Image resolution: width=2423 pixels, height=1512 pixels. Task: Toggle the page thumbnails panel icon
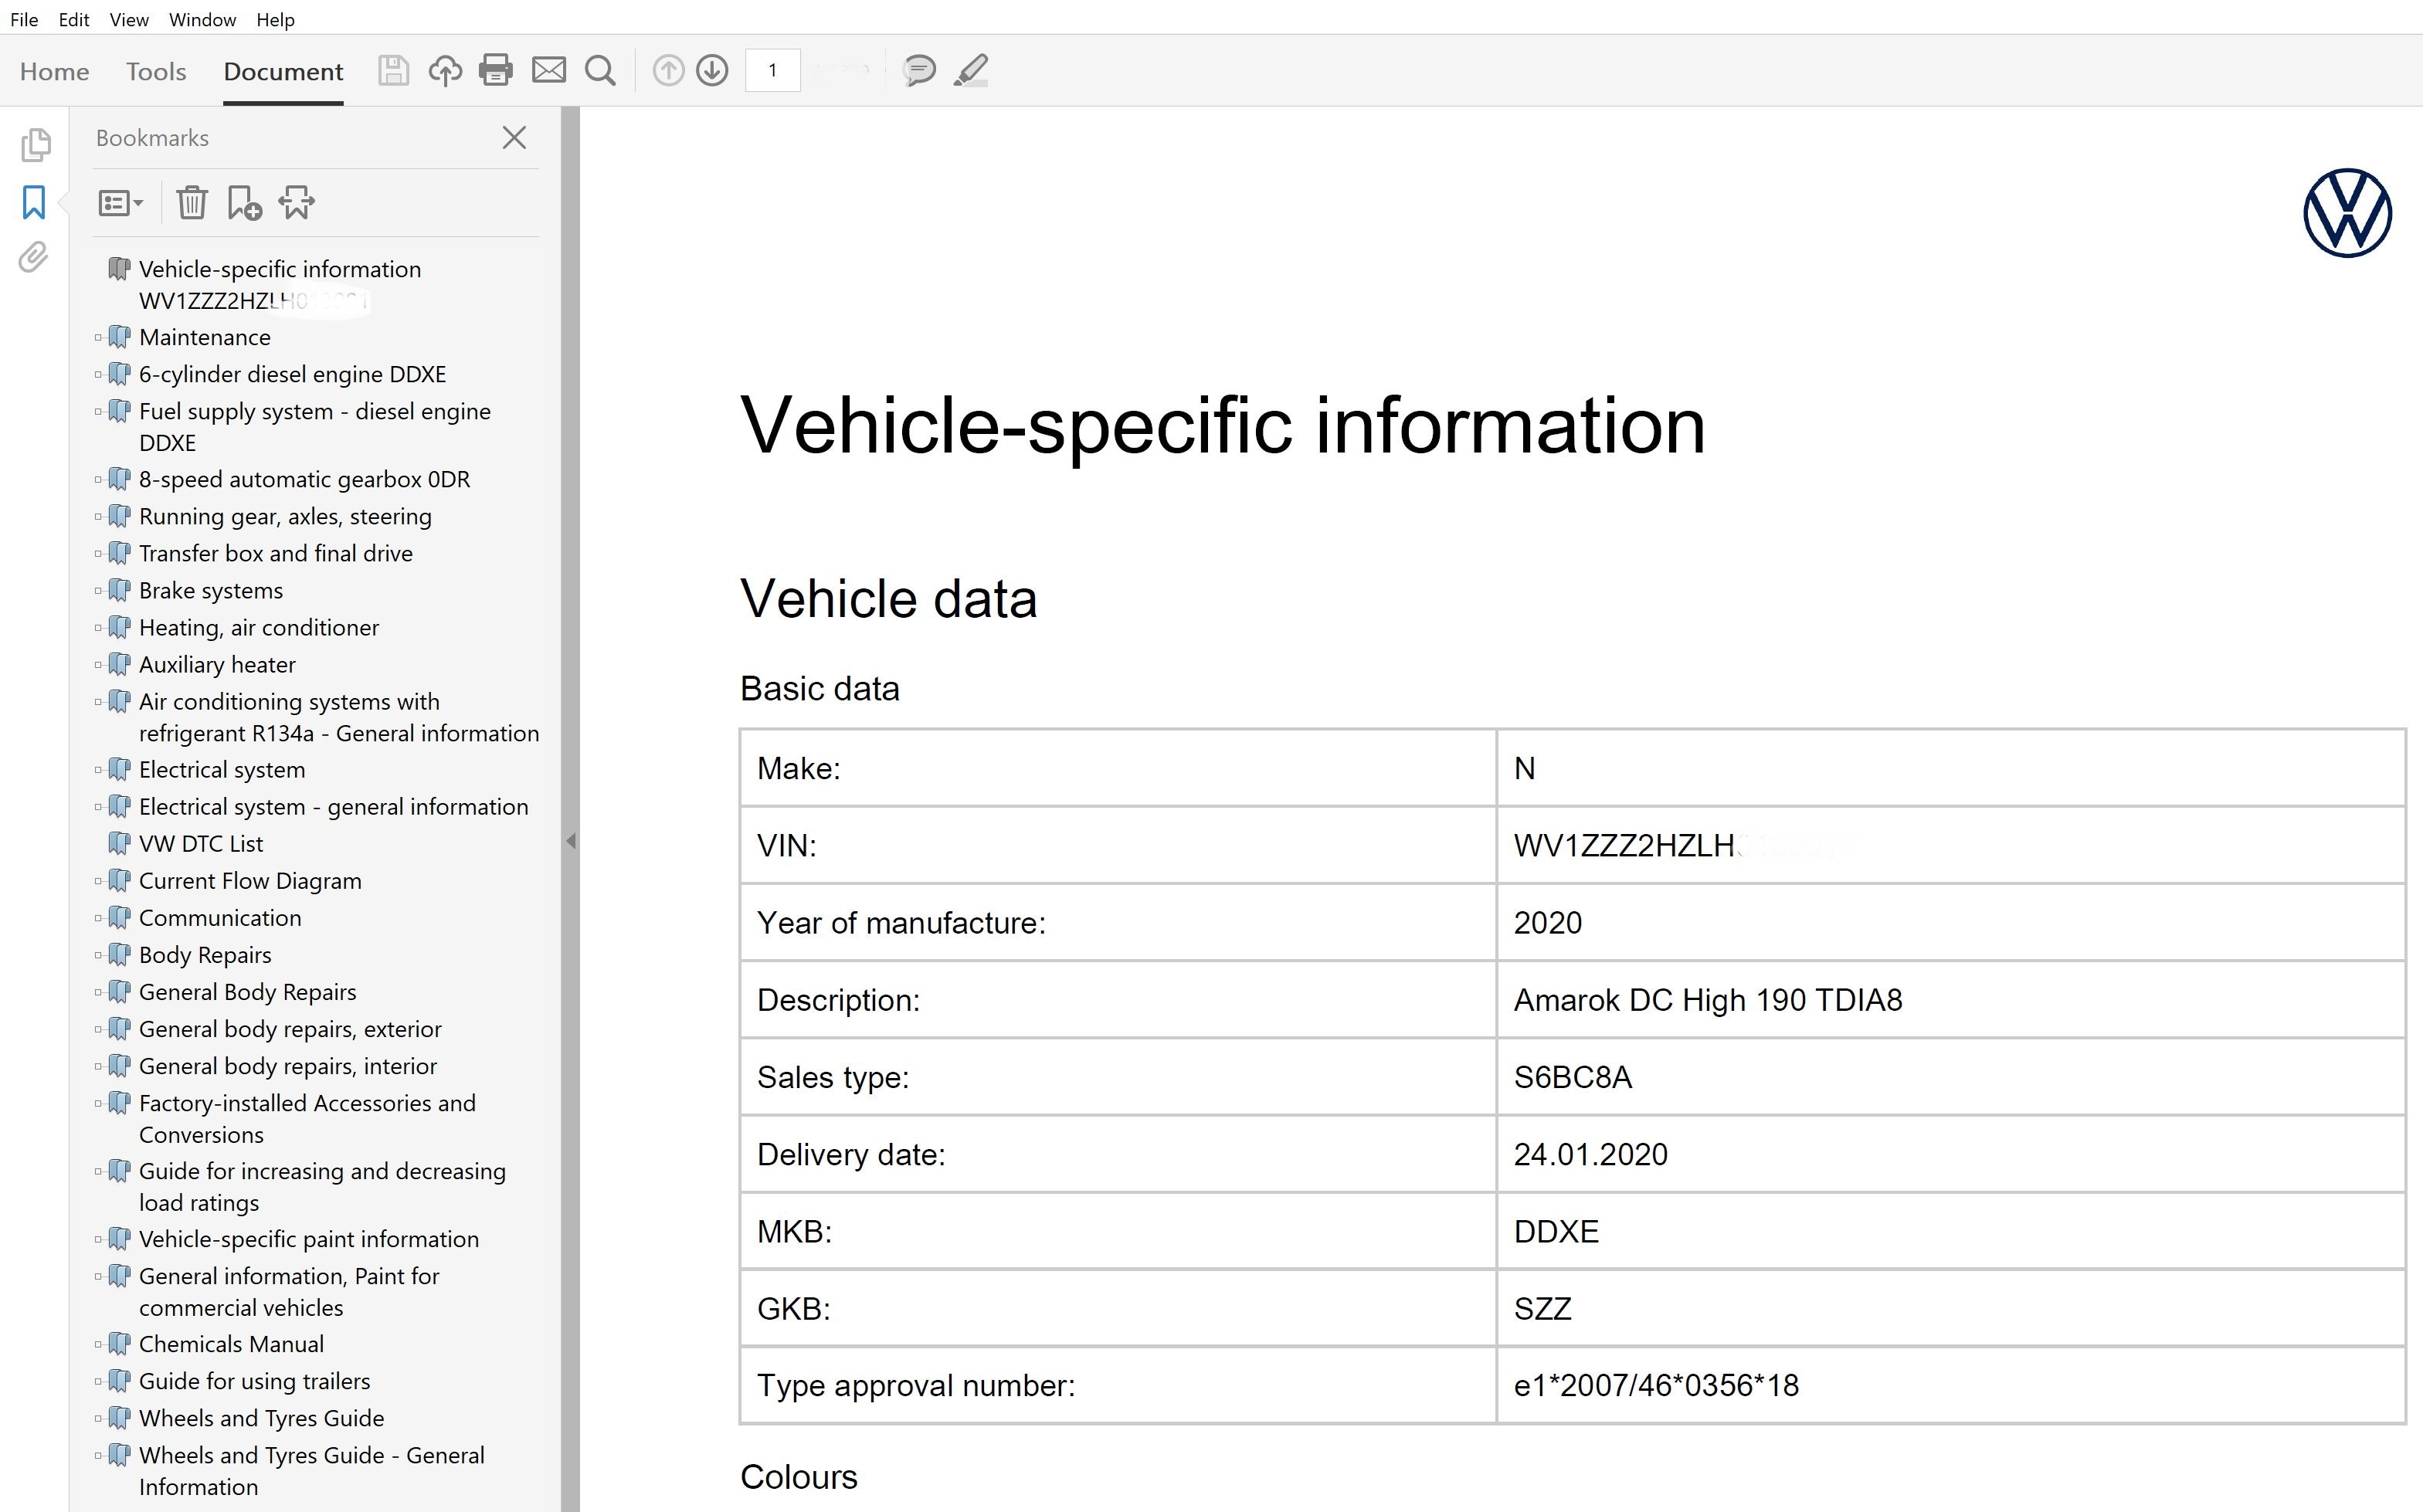[x=35, y=145]
